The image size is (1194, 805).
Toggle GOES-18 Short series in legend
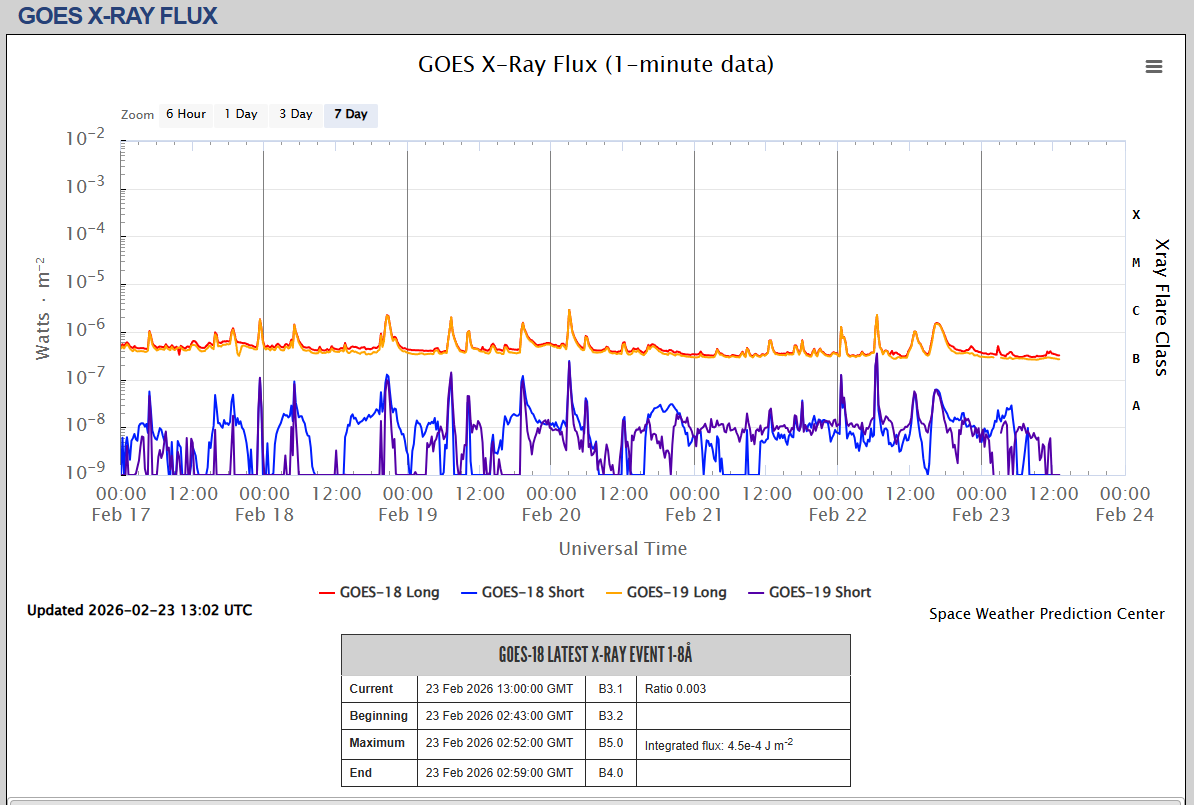click(522, 592)
